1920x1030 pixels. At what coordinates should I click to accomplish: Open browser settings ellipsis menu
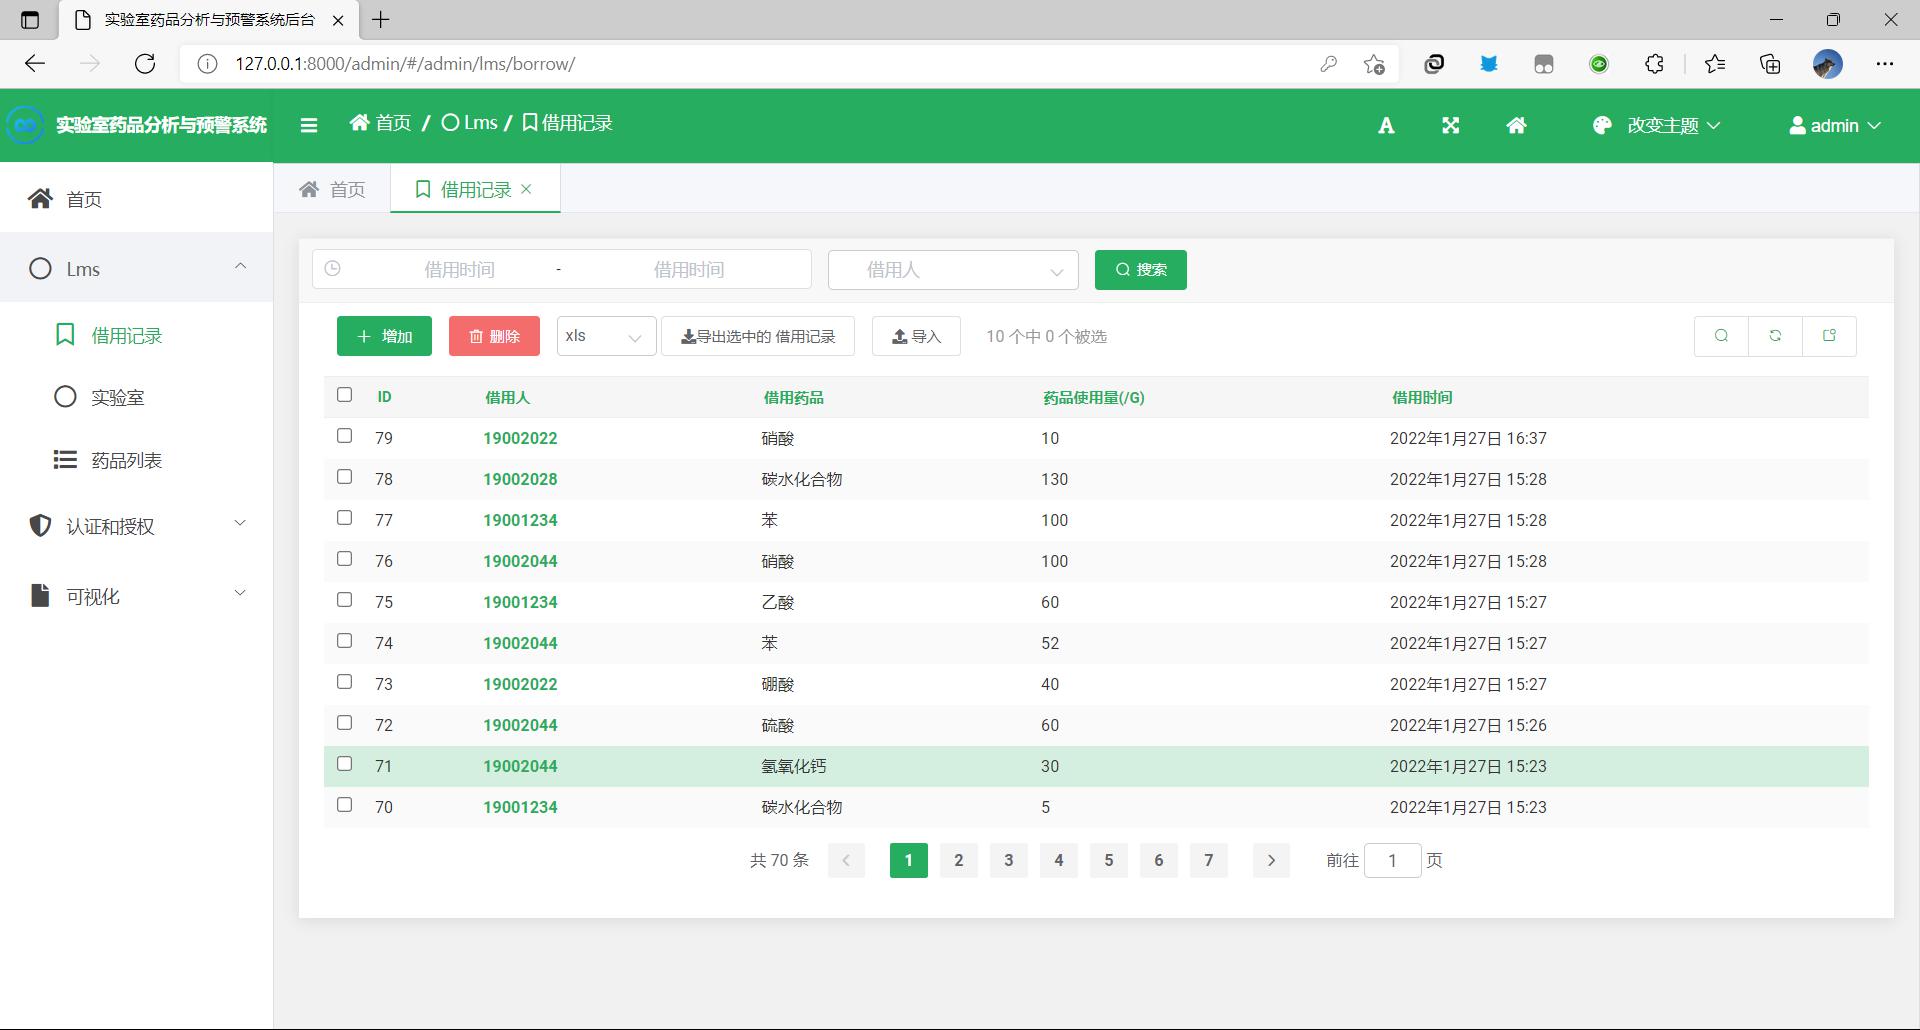pyautogui.click(x=1885, y=64)
